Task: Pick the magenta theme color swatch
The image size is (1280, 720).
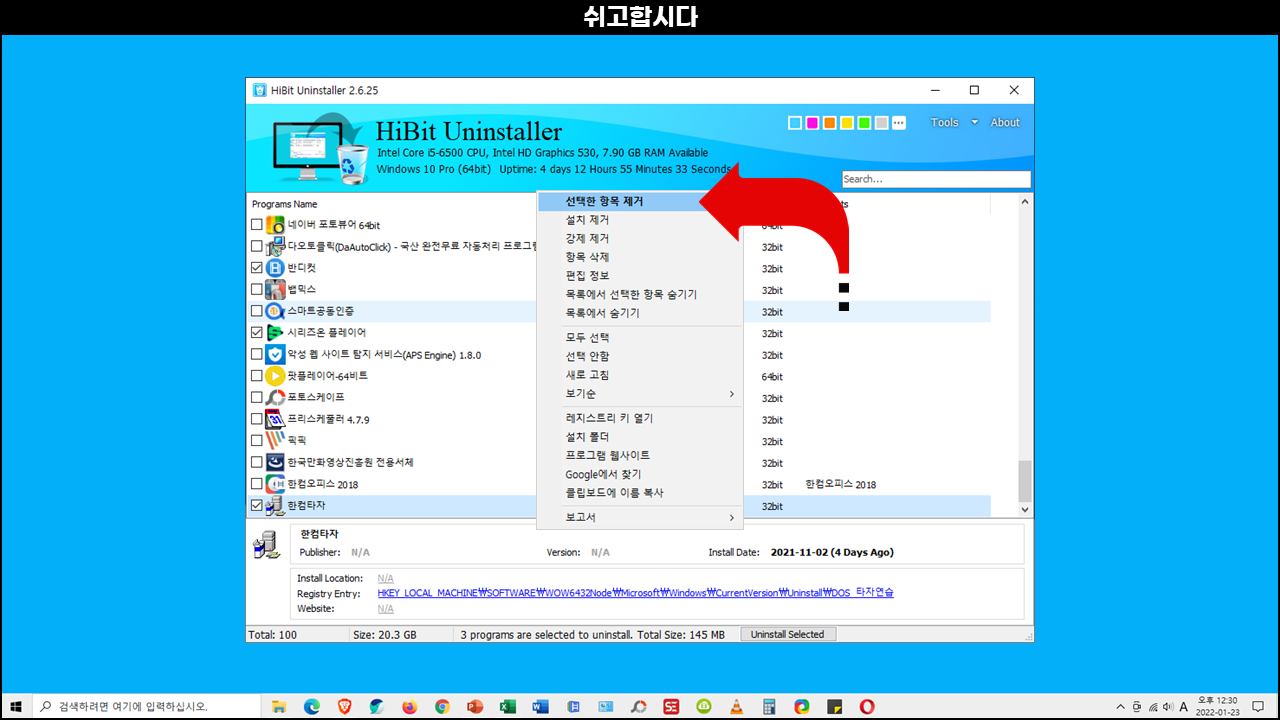Action: 812,123
